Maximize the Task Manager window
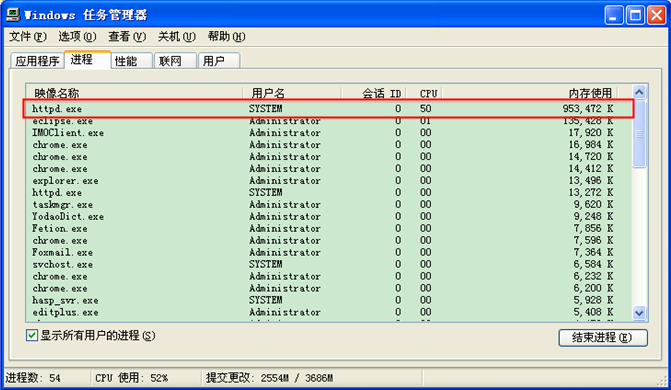The width and height of the screenshot is (671, 390). [x=635, y=15]
